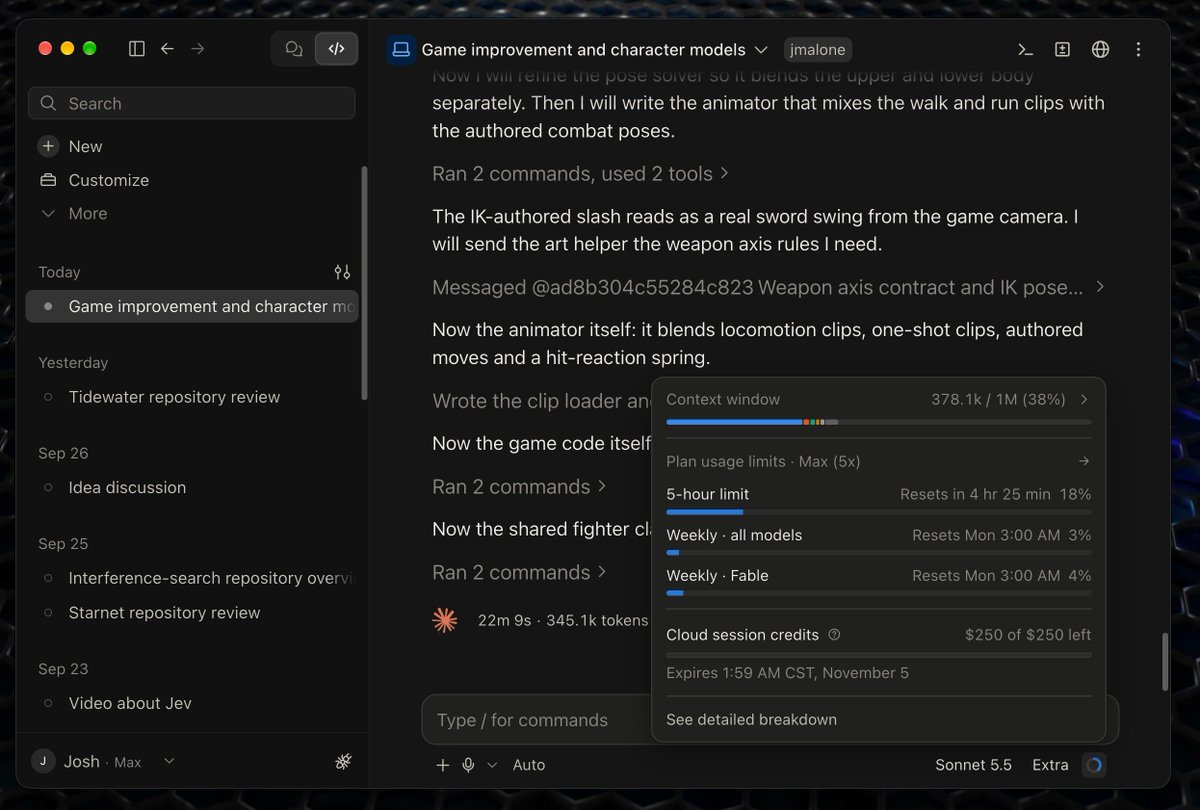1200x810 pixels.
Task: Click the briefcase icon beside Customize
Action: point(48,180)
